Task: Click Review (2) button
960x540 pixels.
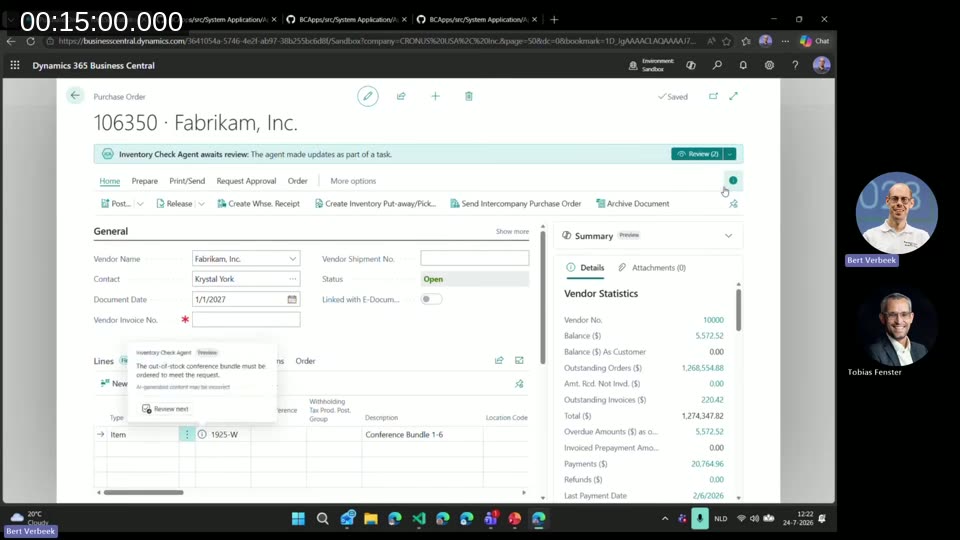Action: (697, 154)
